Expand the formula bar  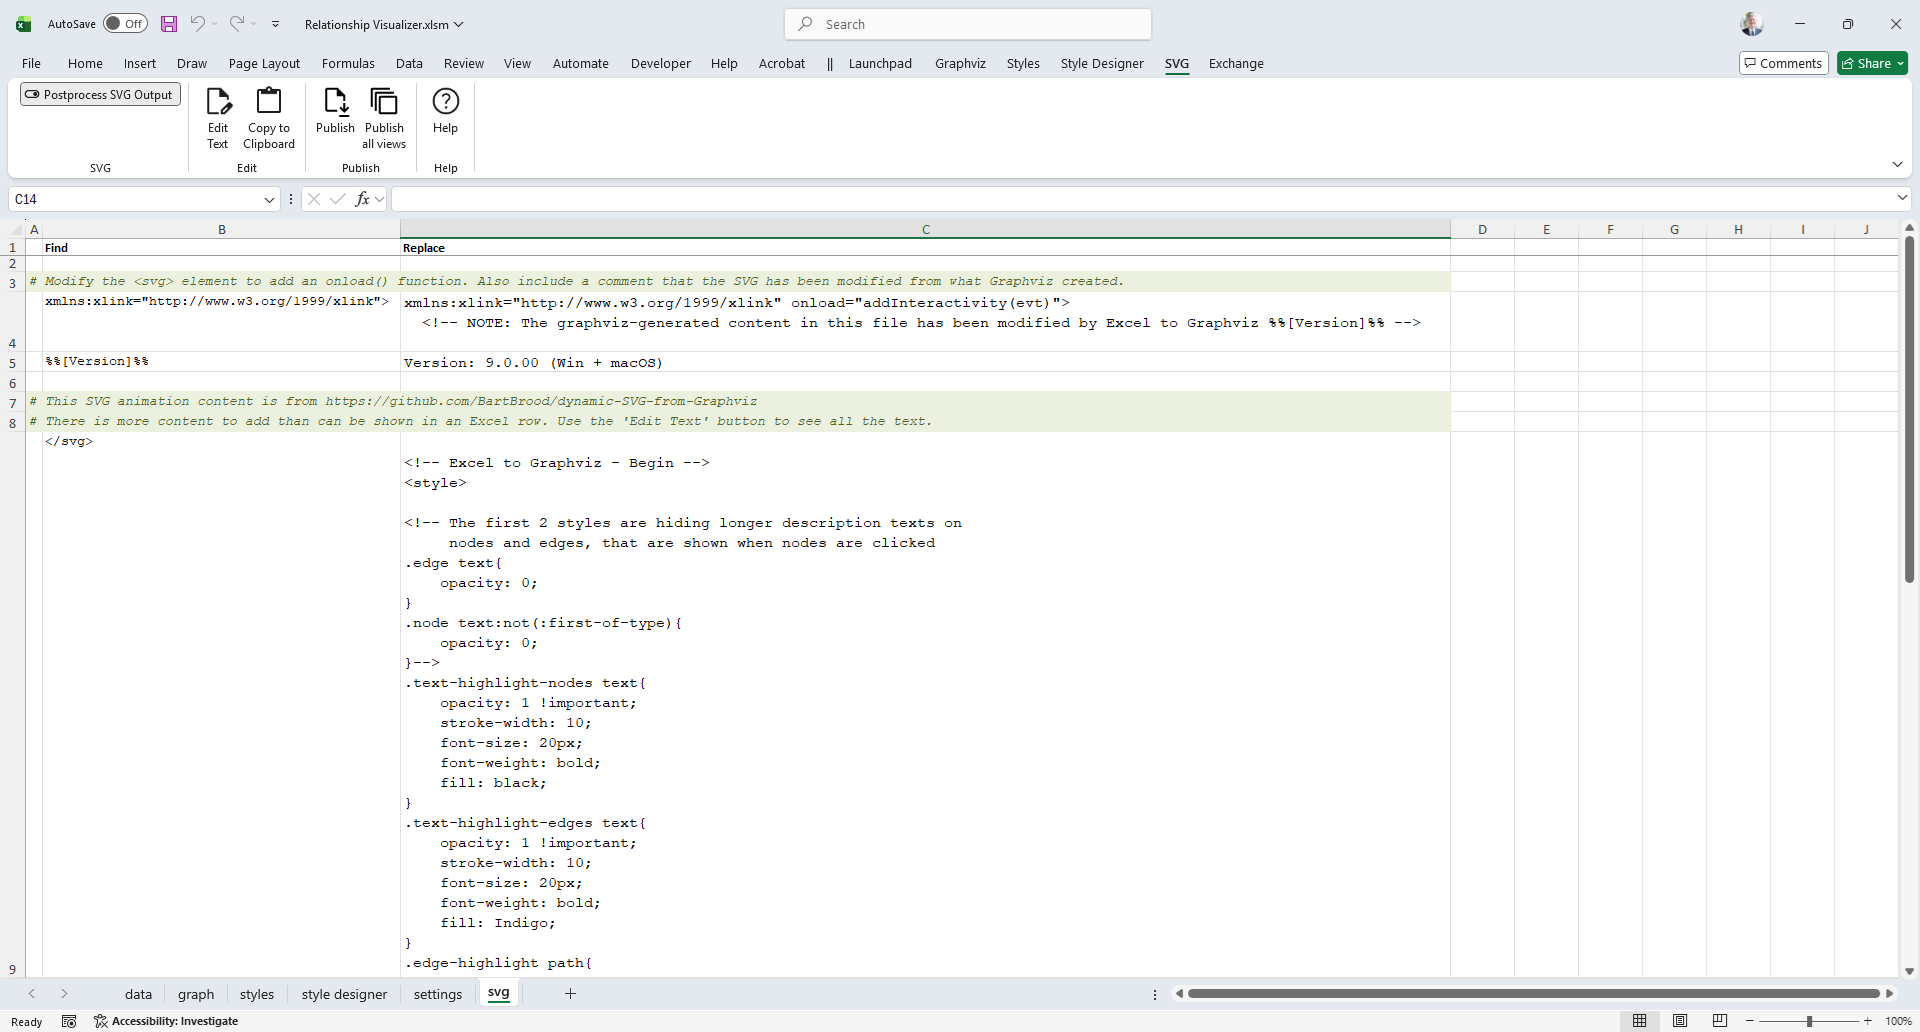pos(1902,199)
